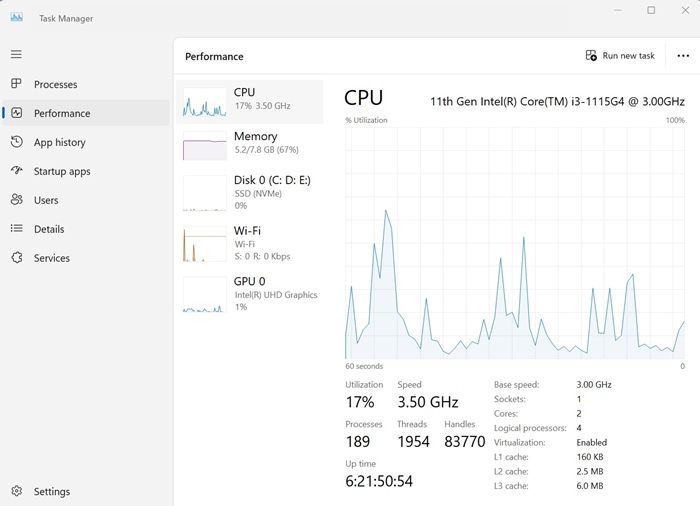Viewport: 700px width, 506px height.
Task: Click the Task Manager app icon
Action: coord(17,17)
